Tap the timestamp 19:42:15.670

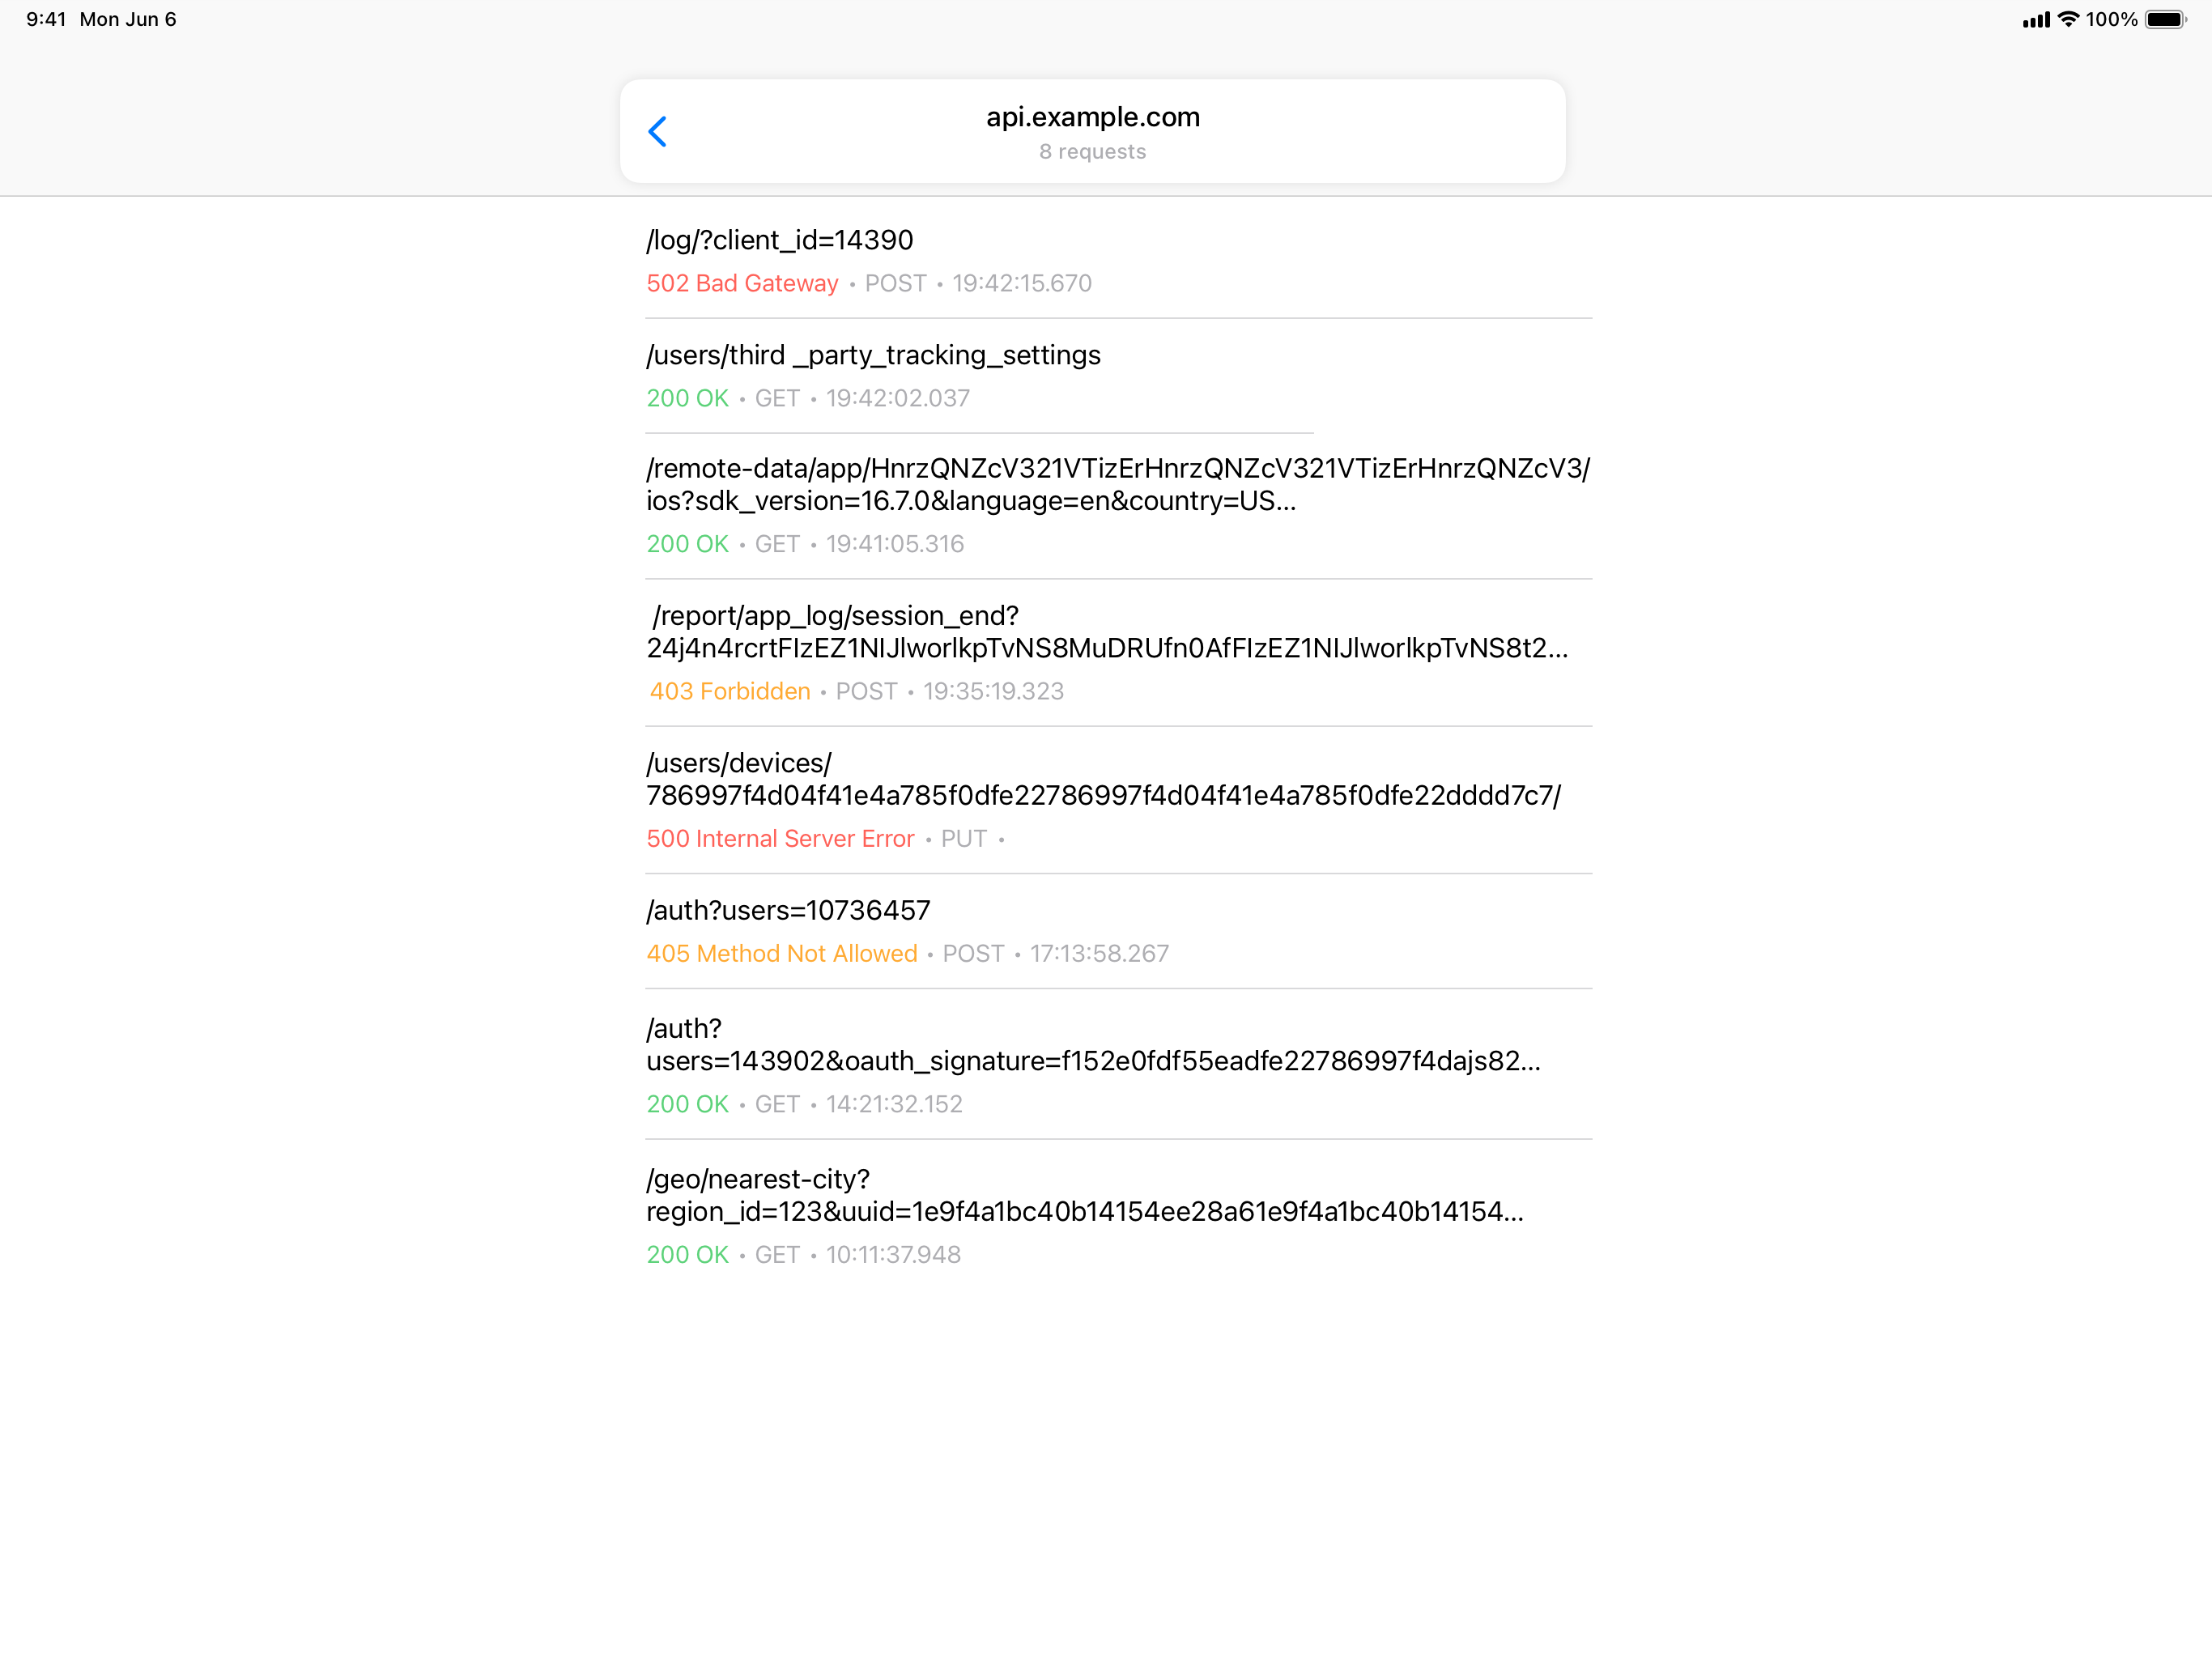[x=1020, y=283]
